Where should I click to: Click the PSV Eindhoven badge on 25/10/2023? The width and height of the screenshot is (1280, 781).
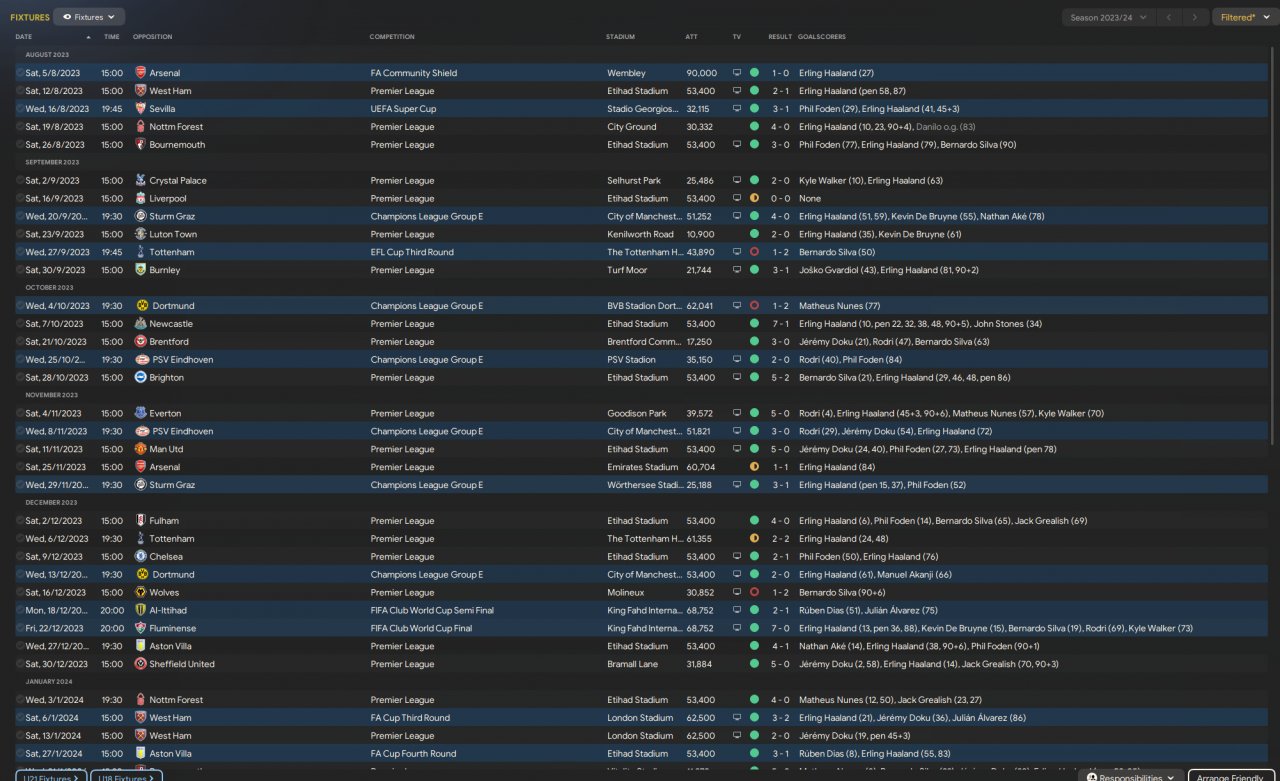[x=140, y=360]
